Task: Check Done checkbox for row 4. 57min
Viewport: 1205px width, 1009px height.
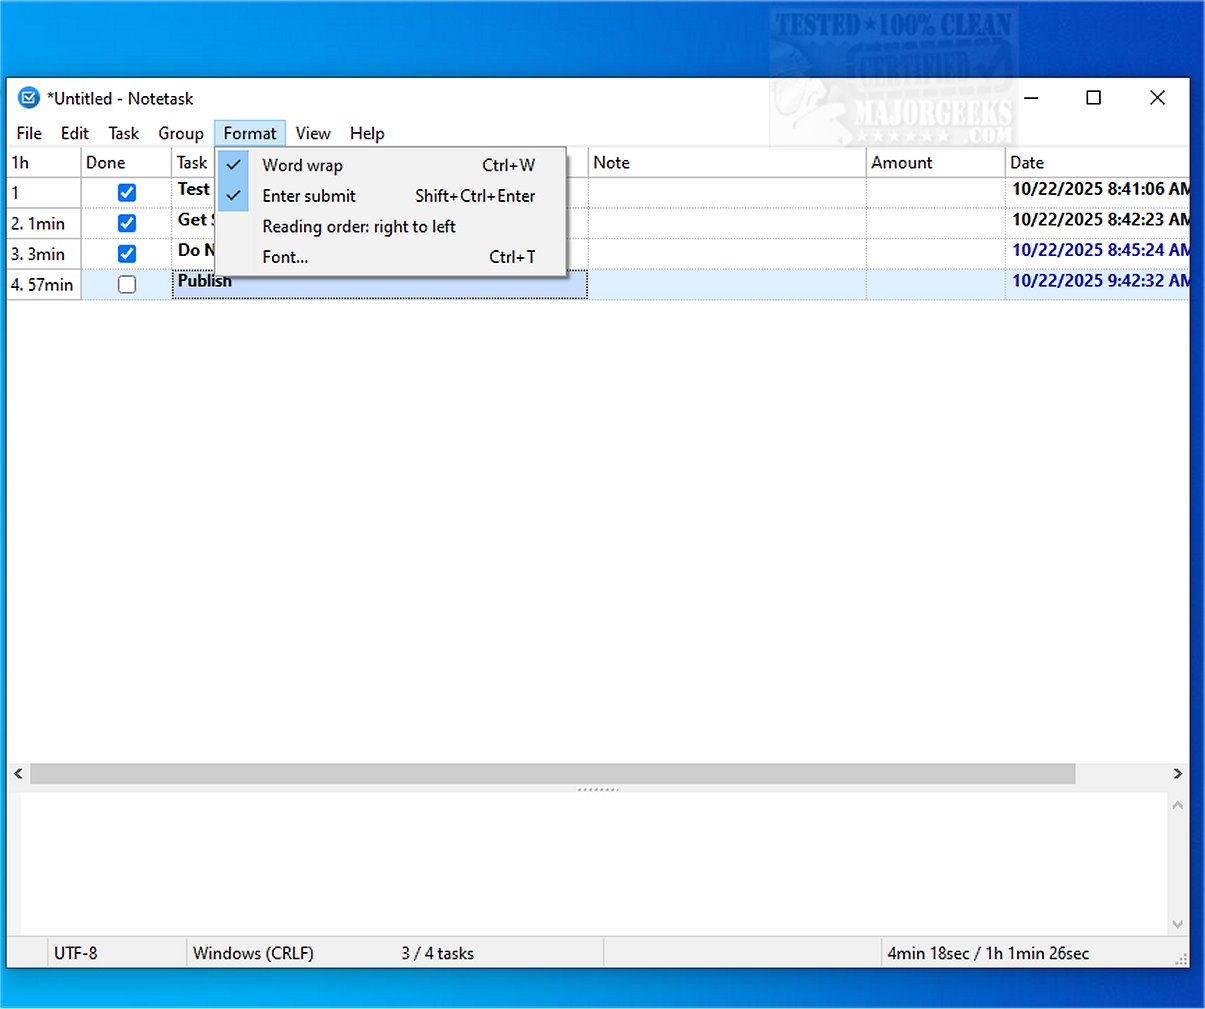Action: (x=127, y=285)
